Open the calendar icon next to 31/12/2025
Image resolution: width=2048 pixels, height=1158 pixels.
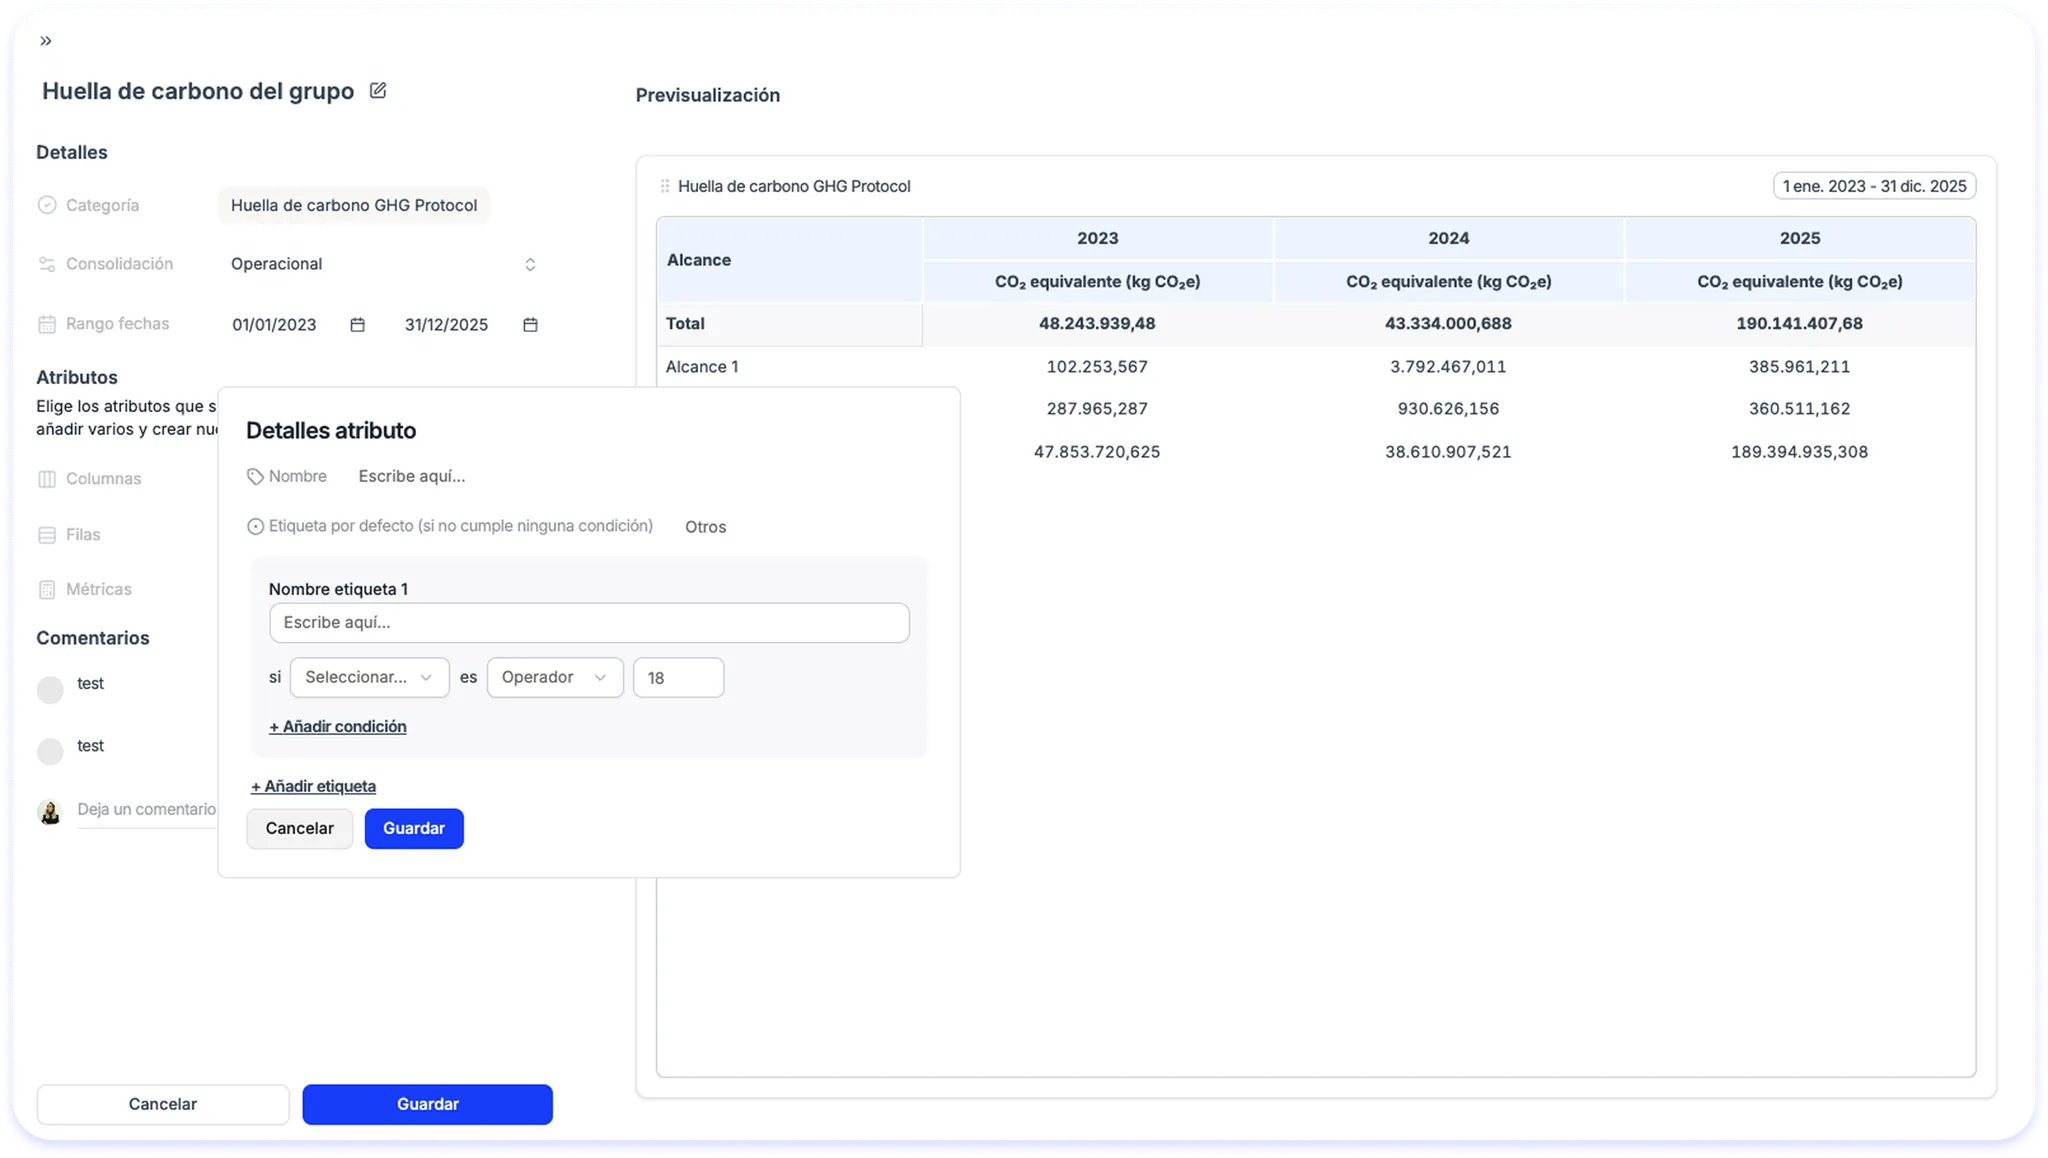530,324
